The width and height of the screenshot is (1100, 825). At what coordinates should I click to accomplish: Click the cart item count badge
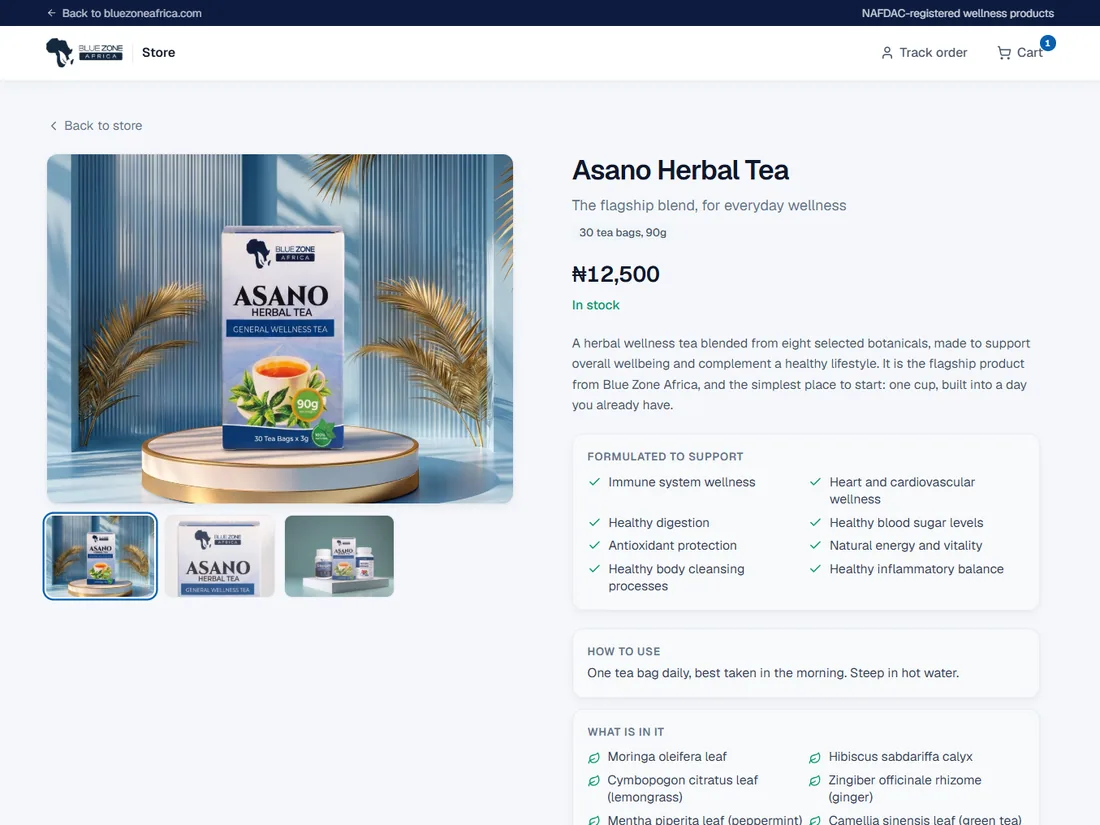[x=1047, y=43]
